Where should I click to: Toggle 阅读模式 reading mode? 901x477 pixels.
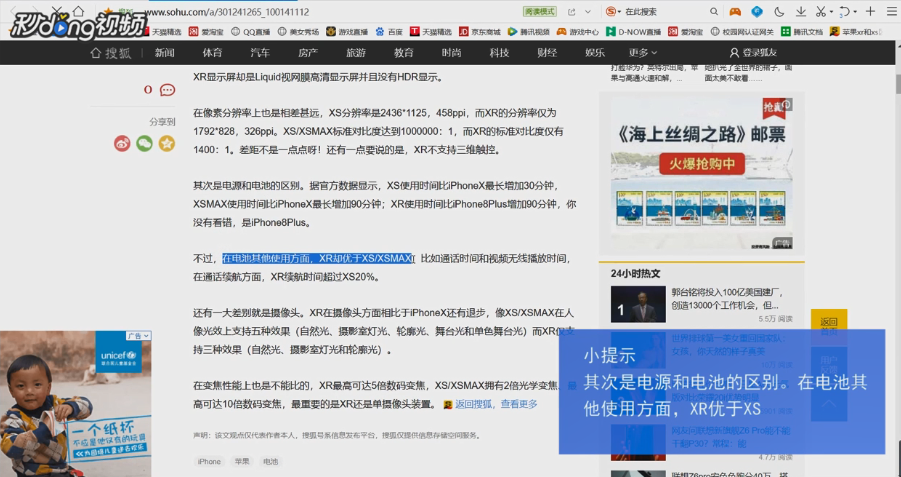(x=540, y=11)
